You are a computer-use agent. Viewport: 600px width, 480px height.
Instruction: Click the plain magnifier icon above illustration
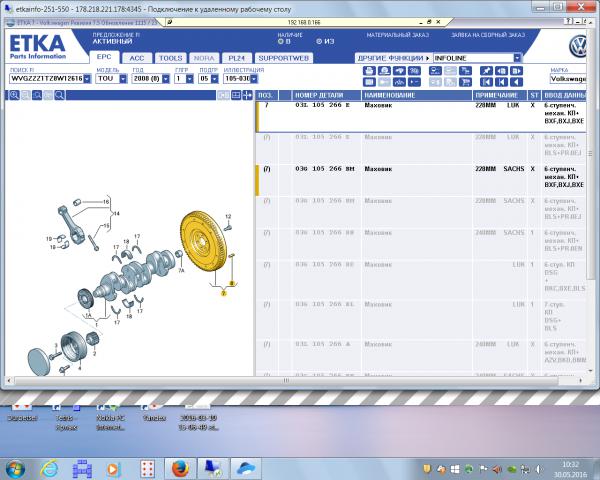coord(59,95)
